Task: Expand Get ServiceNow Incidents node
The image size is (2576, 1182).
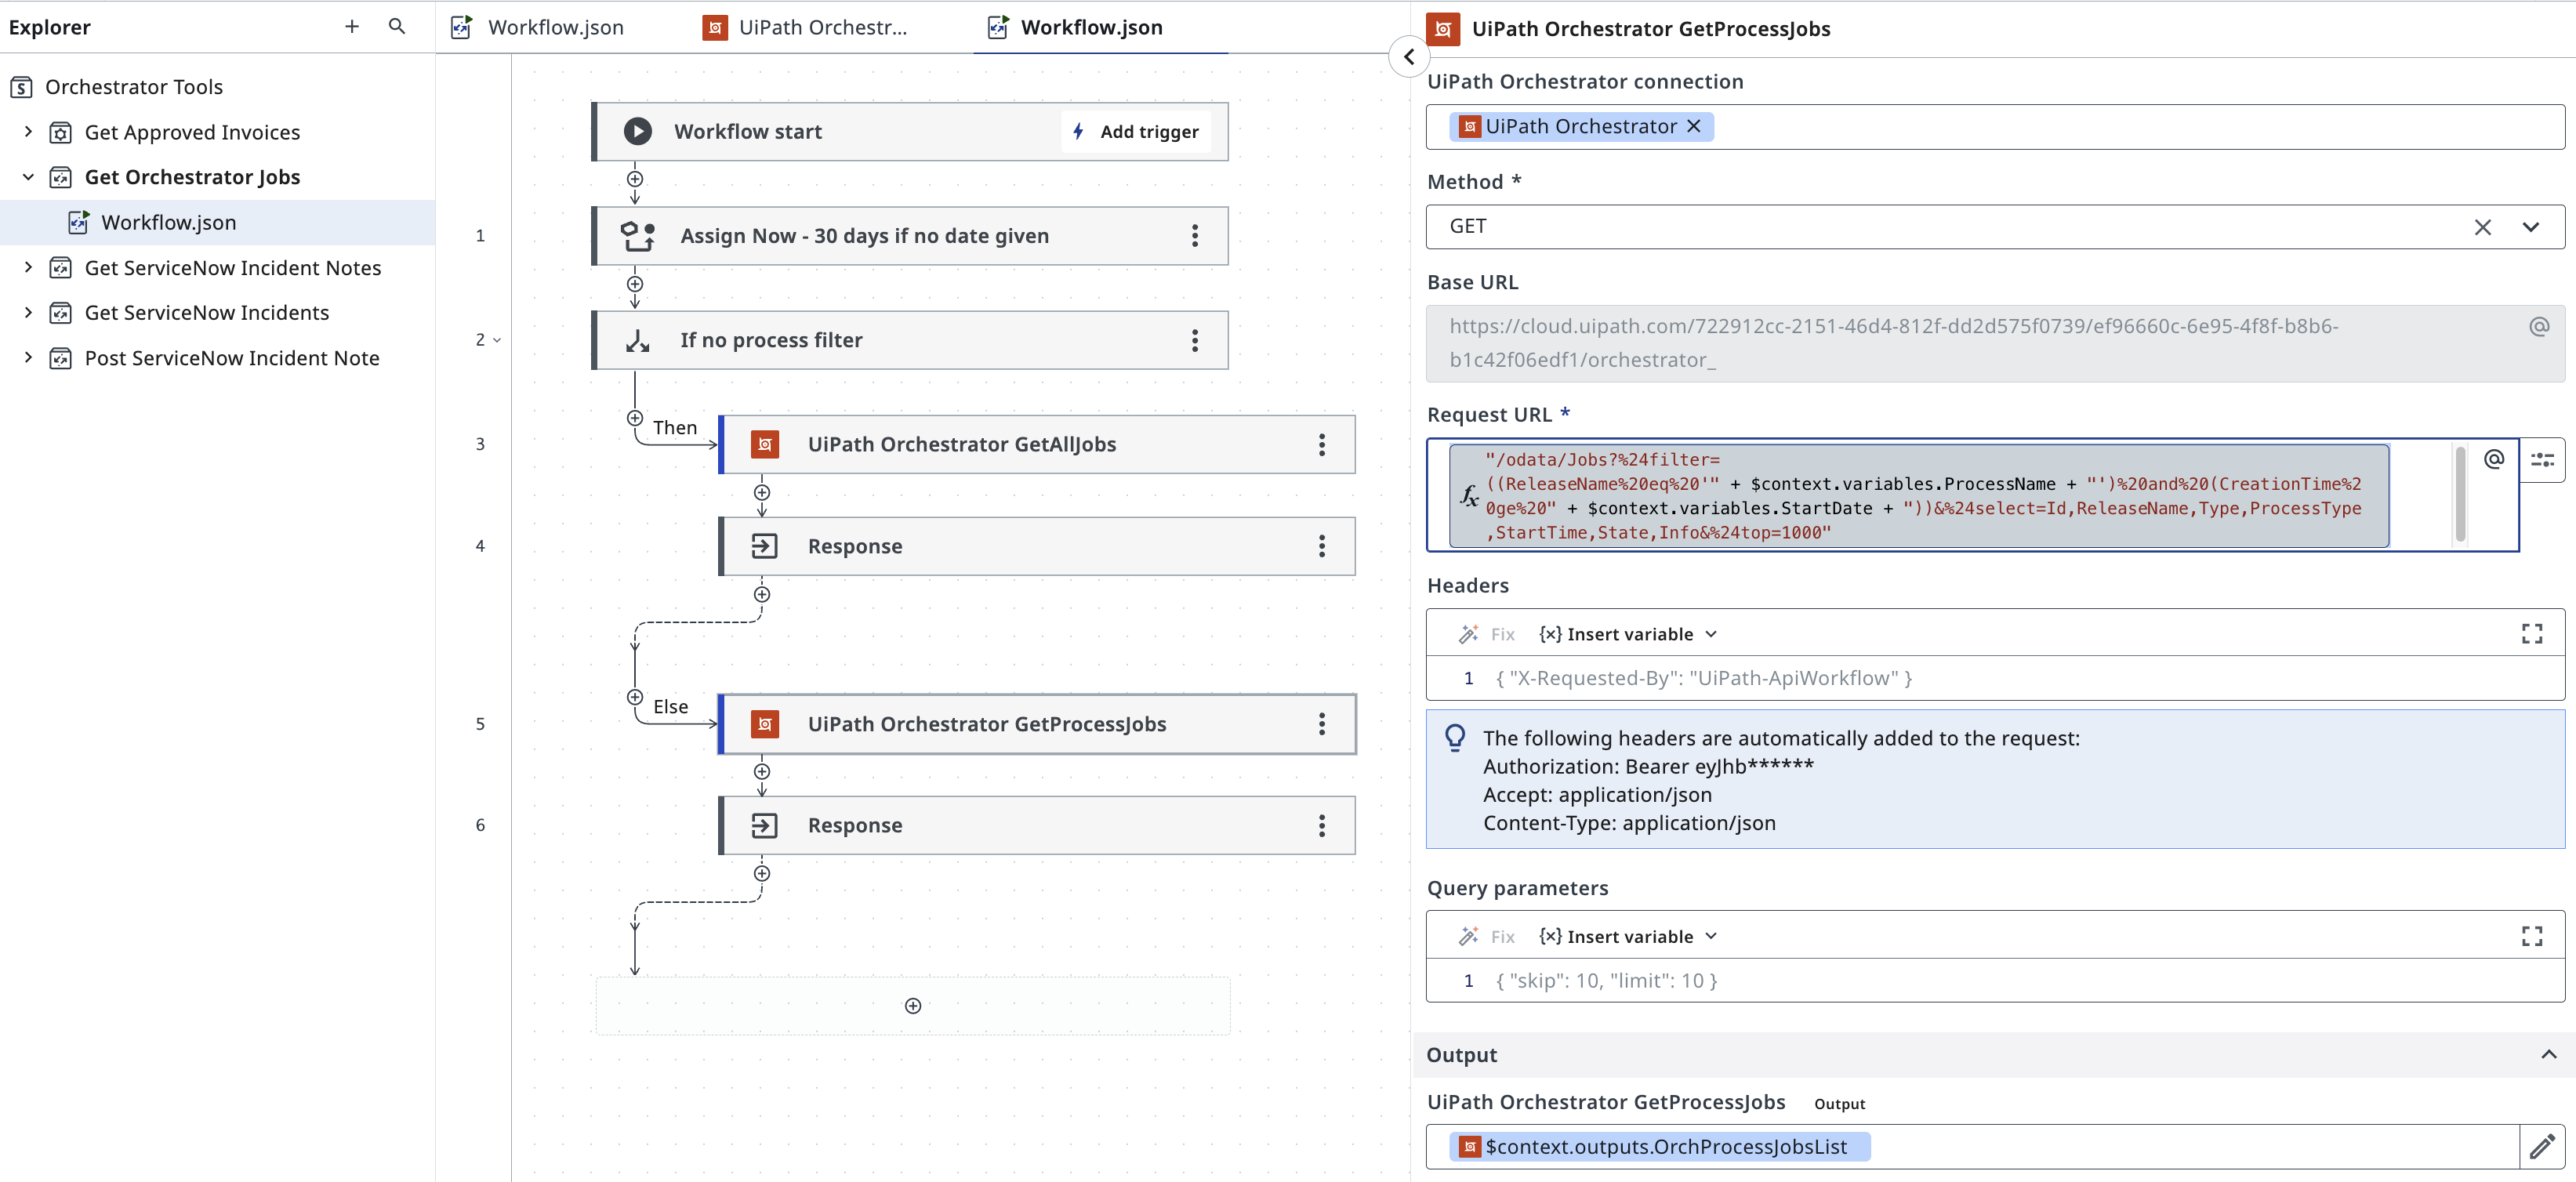Action: pyautogui.click(x=28, y=312)
